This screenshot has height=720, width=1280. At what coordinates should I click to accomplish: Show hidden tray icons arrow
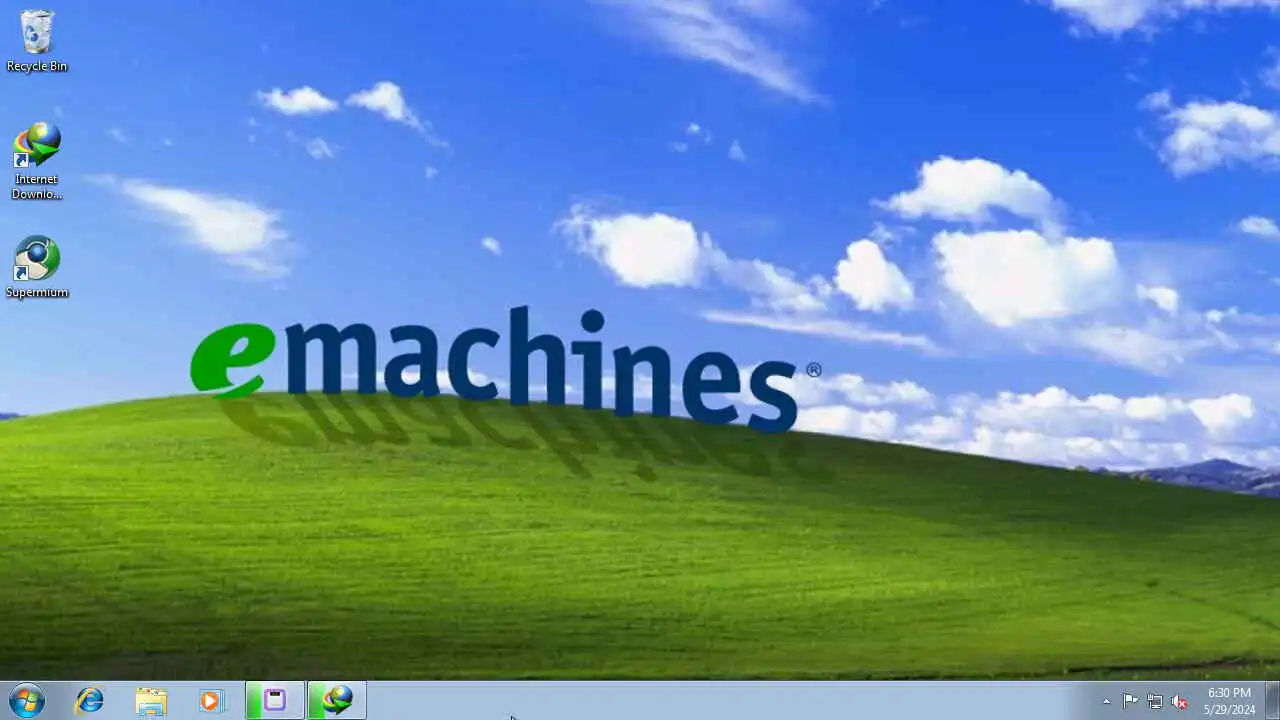tap(1106, 702)
